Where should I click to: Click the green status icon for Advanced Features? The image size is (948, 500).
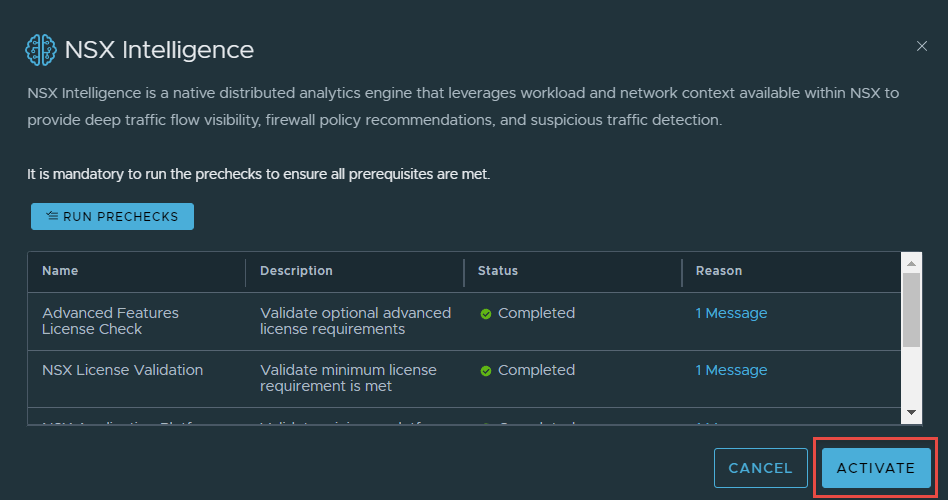tap(485, 314)
